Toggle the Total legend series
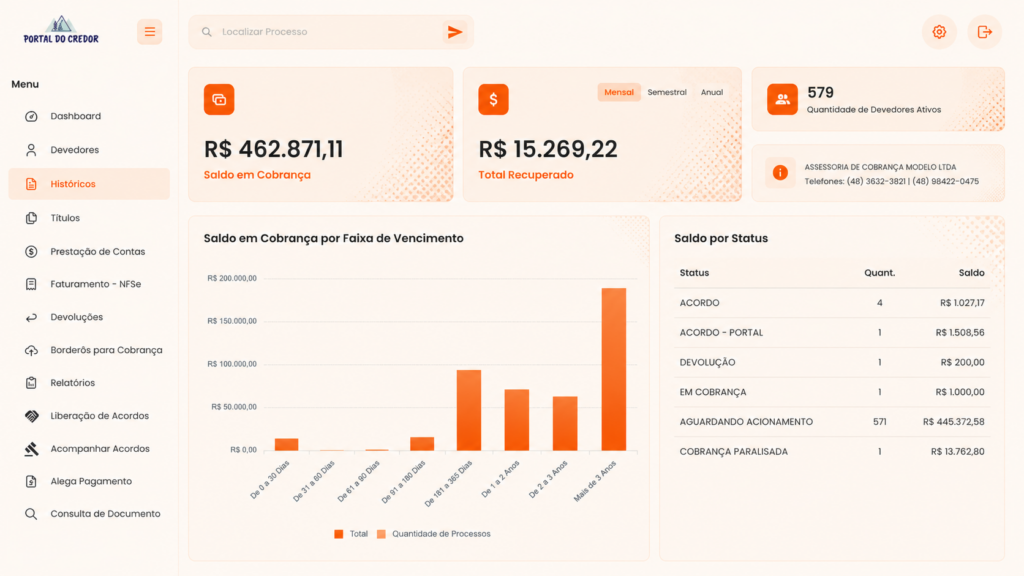The height and width of the screenshot is (576, 1024). click(351, 534)
